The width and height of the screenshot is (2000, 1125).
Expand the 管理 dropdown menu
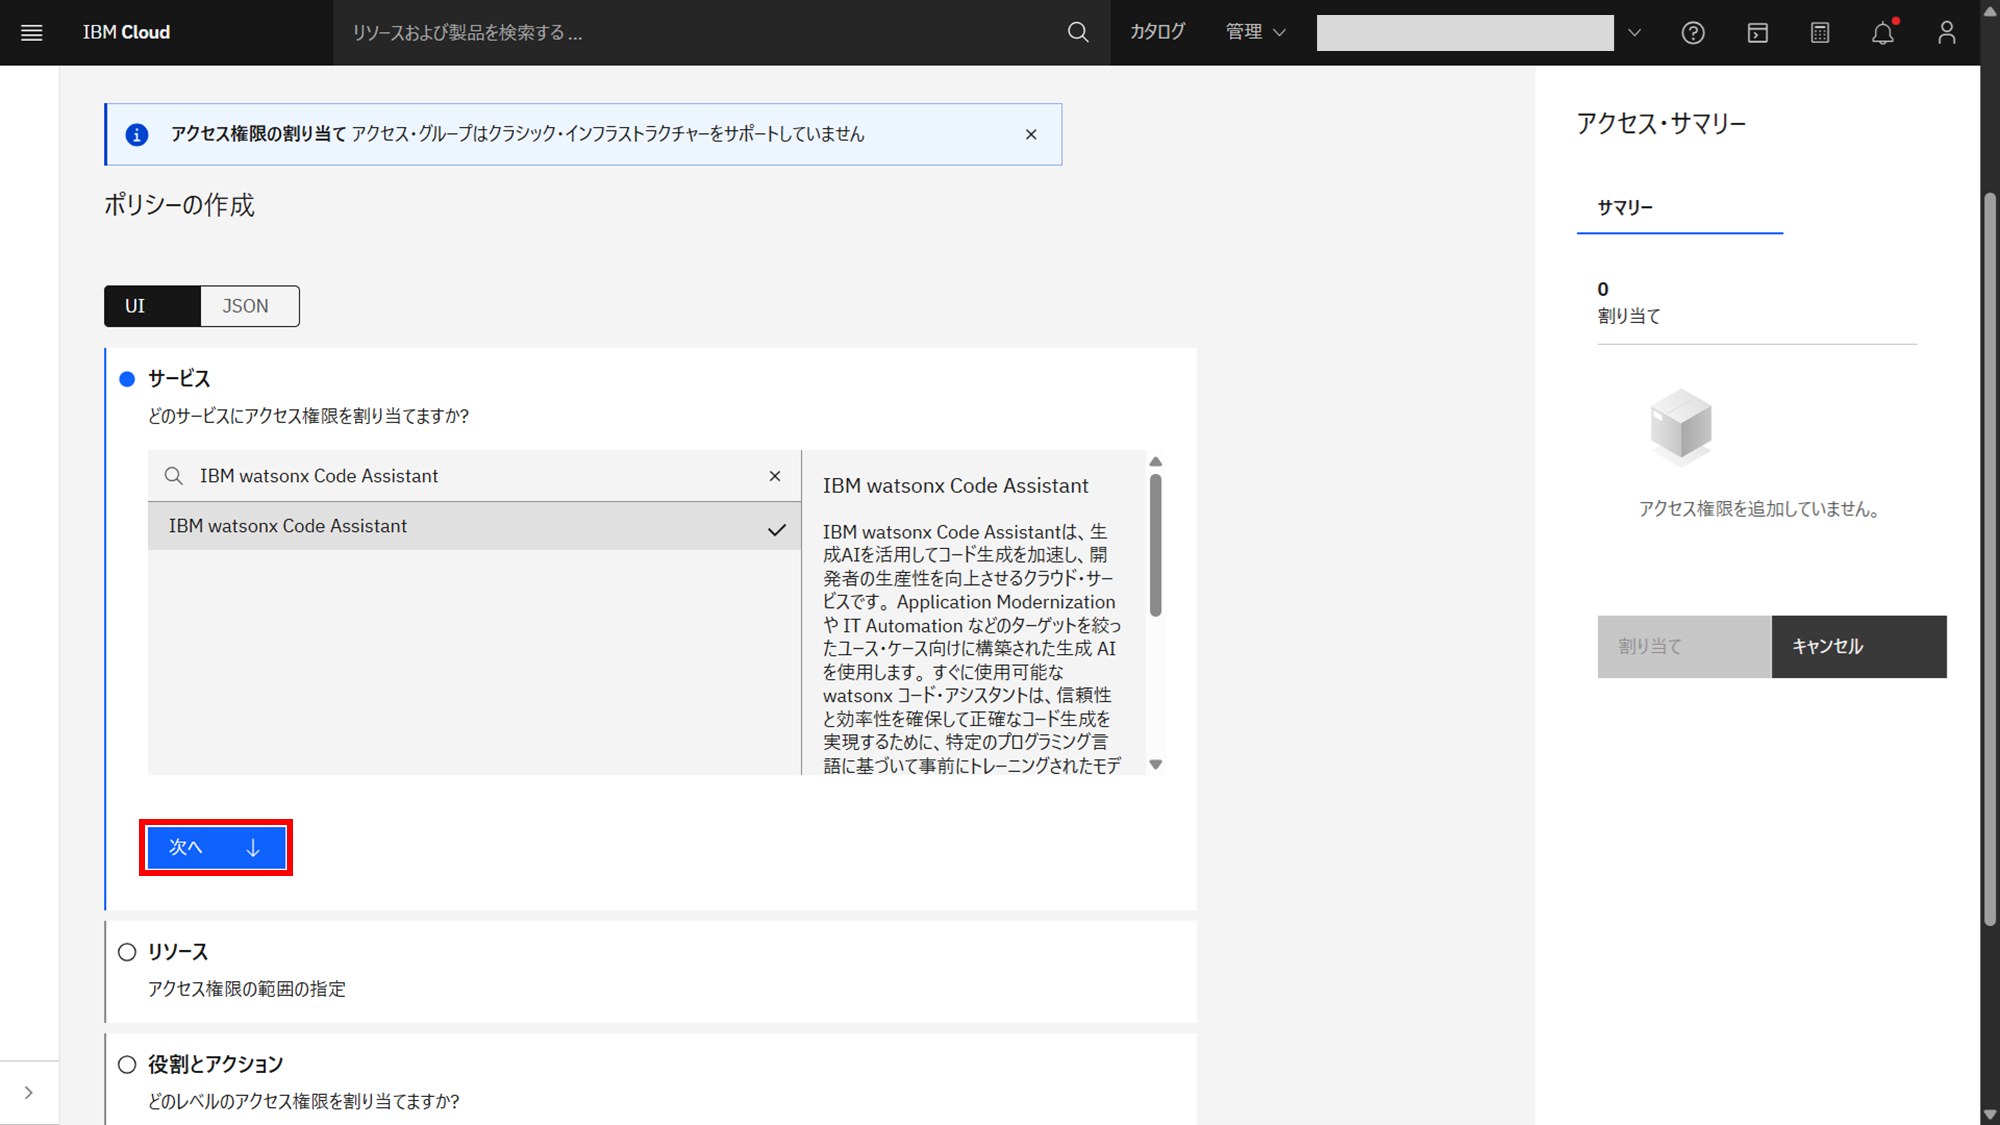pyautogui.click(x=1255, y=32)
